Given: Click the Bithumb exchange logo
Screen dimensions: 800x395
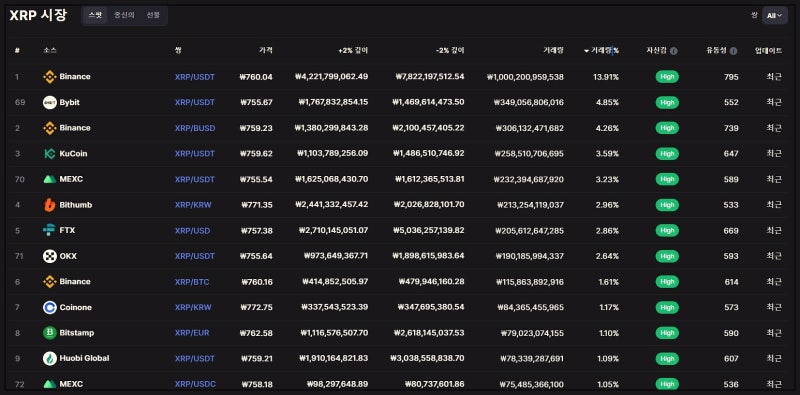Looking at the screenshot, I should coord(49,205).
